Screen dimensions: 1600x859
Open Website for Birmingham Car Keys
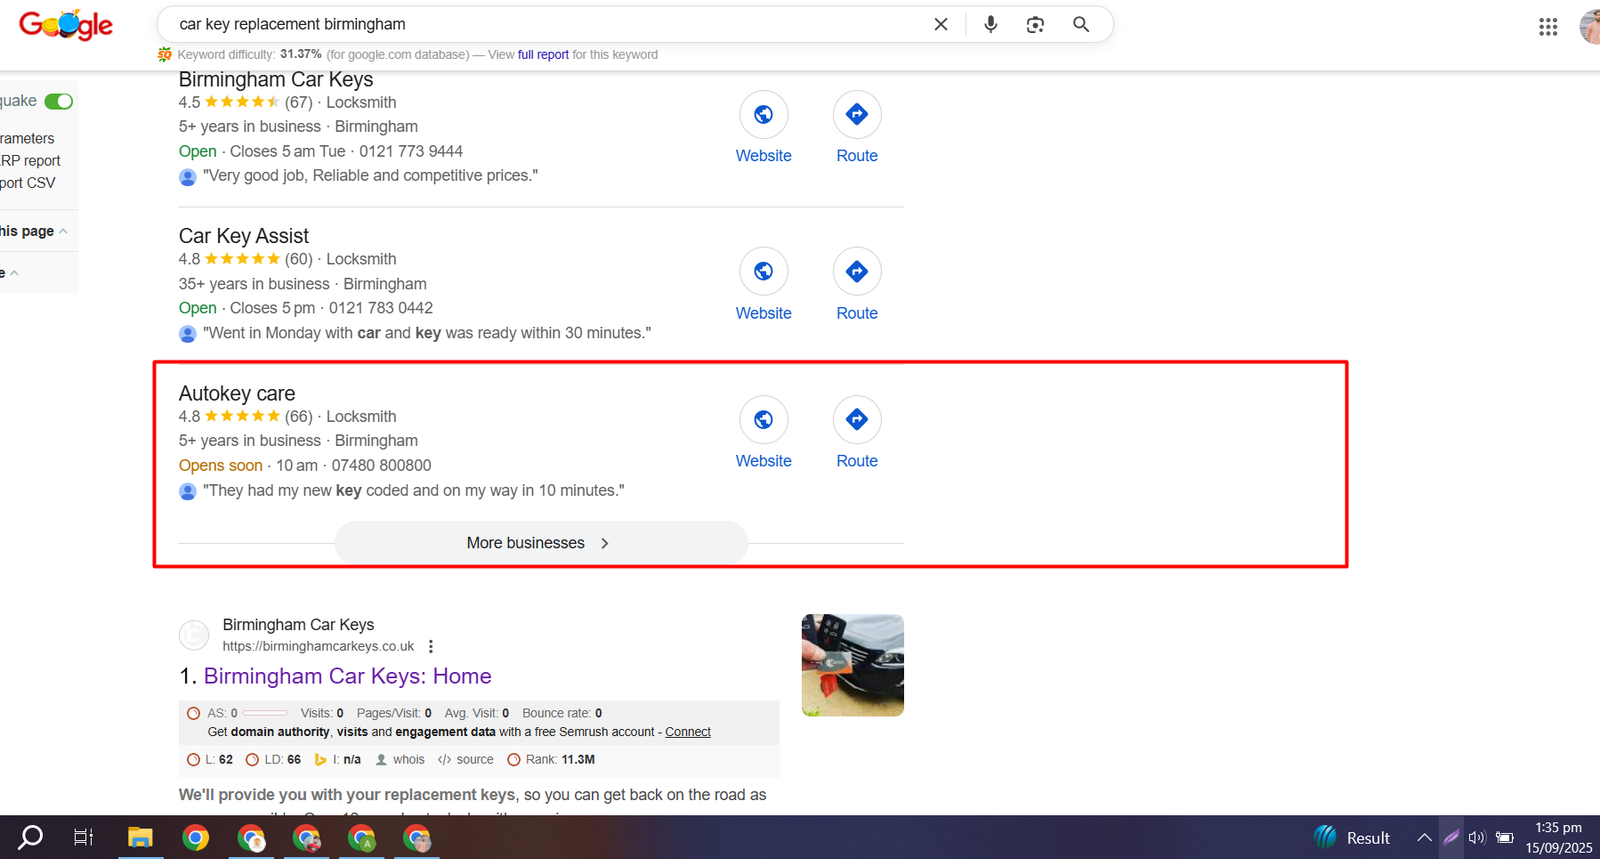click(763, 115)
